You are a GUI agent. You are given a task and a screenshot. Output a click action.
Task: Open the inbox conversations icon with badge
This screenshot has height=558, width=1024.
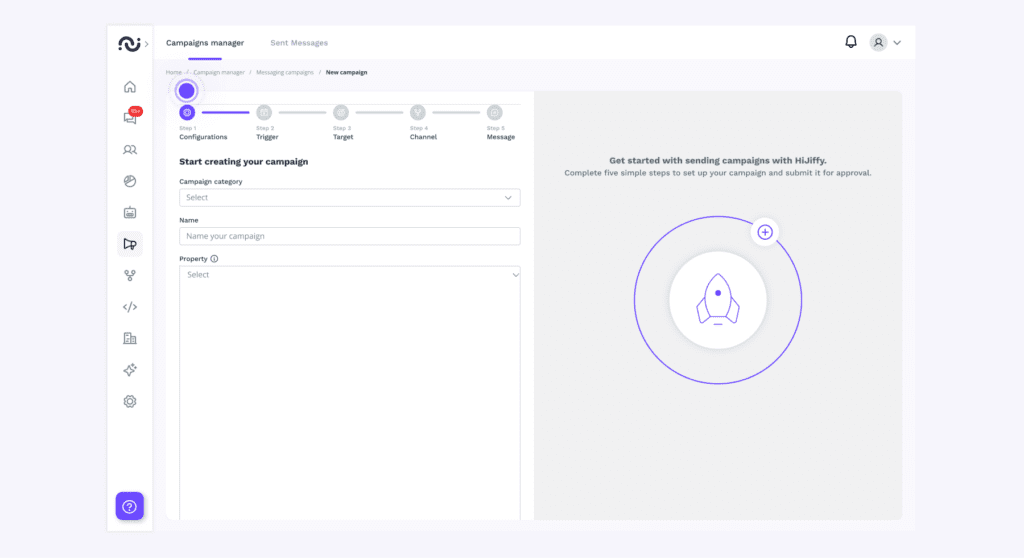[x=130, y=118]
